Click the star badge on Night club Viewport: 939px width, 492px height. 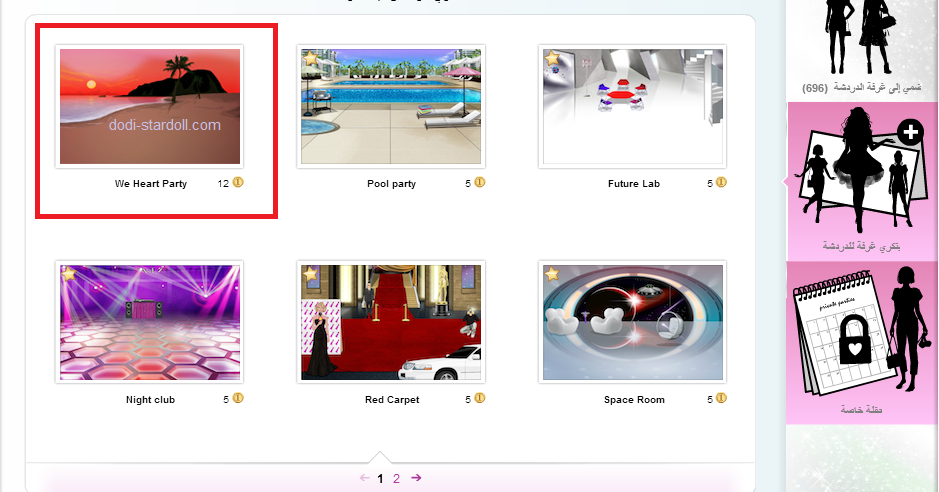pos(69,274)
